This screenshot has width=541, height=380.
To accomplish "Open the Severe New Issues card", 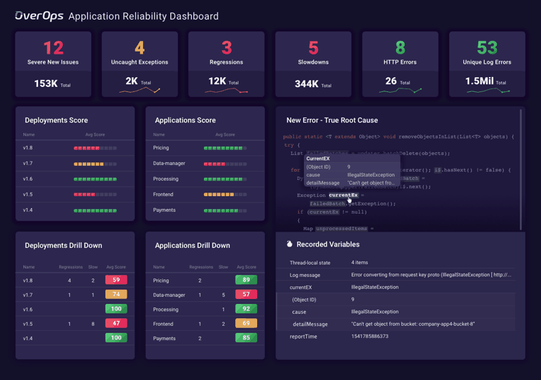I will coord(53,64).
